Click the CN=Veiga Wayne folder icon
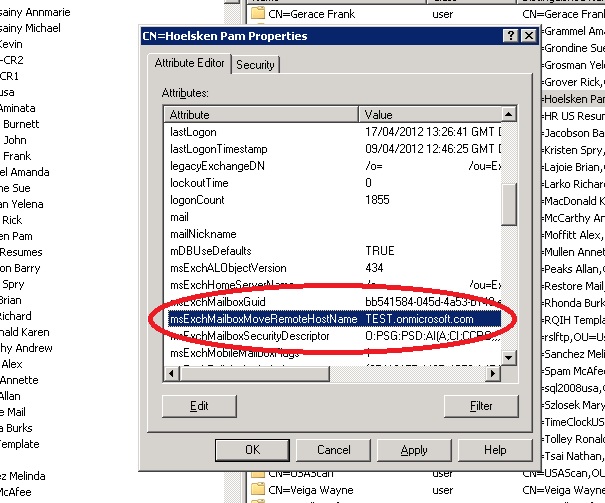The width and height of the screenshot is (605, 503). coord(257,489)
